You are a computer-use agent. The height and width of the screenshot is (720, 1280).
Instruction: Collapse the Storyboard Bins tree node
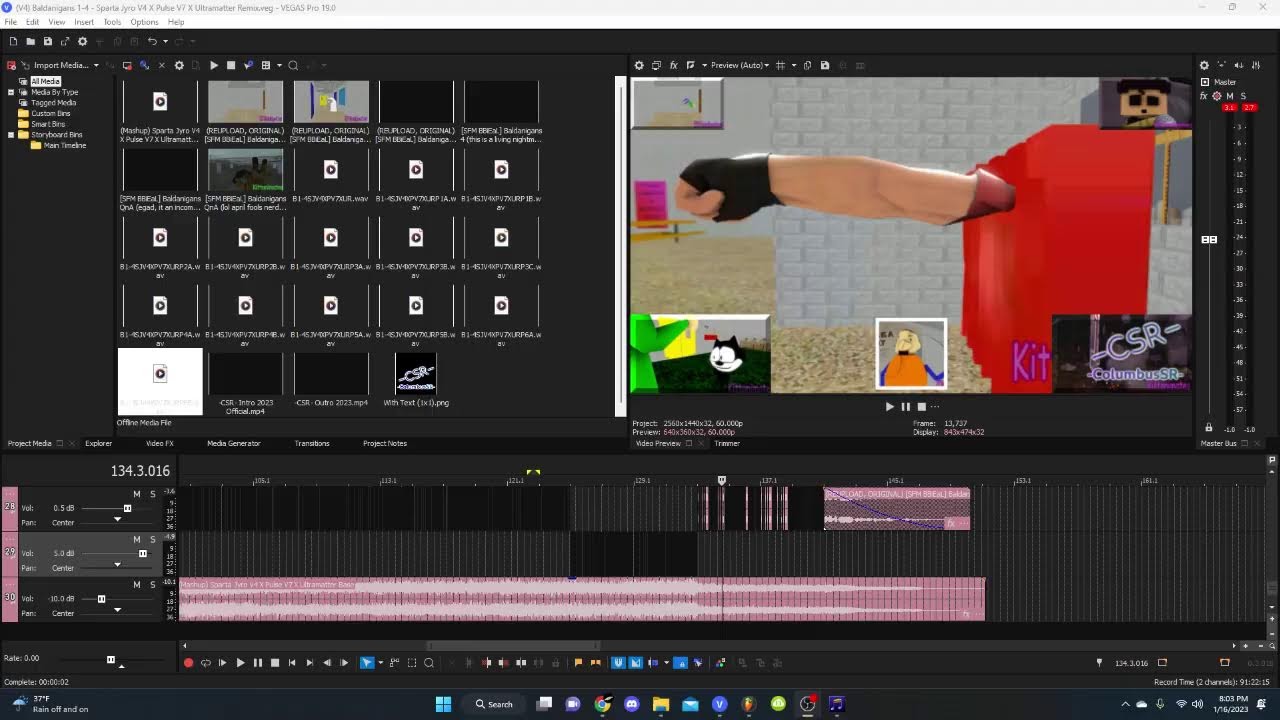pos(11,134)
